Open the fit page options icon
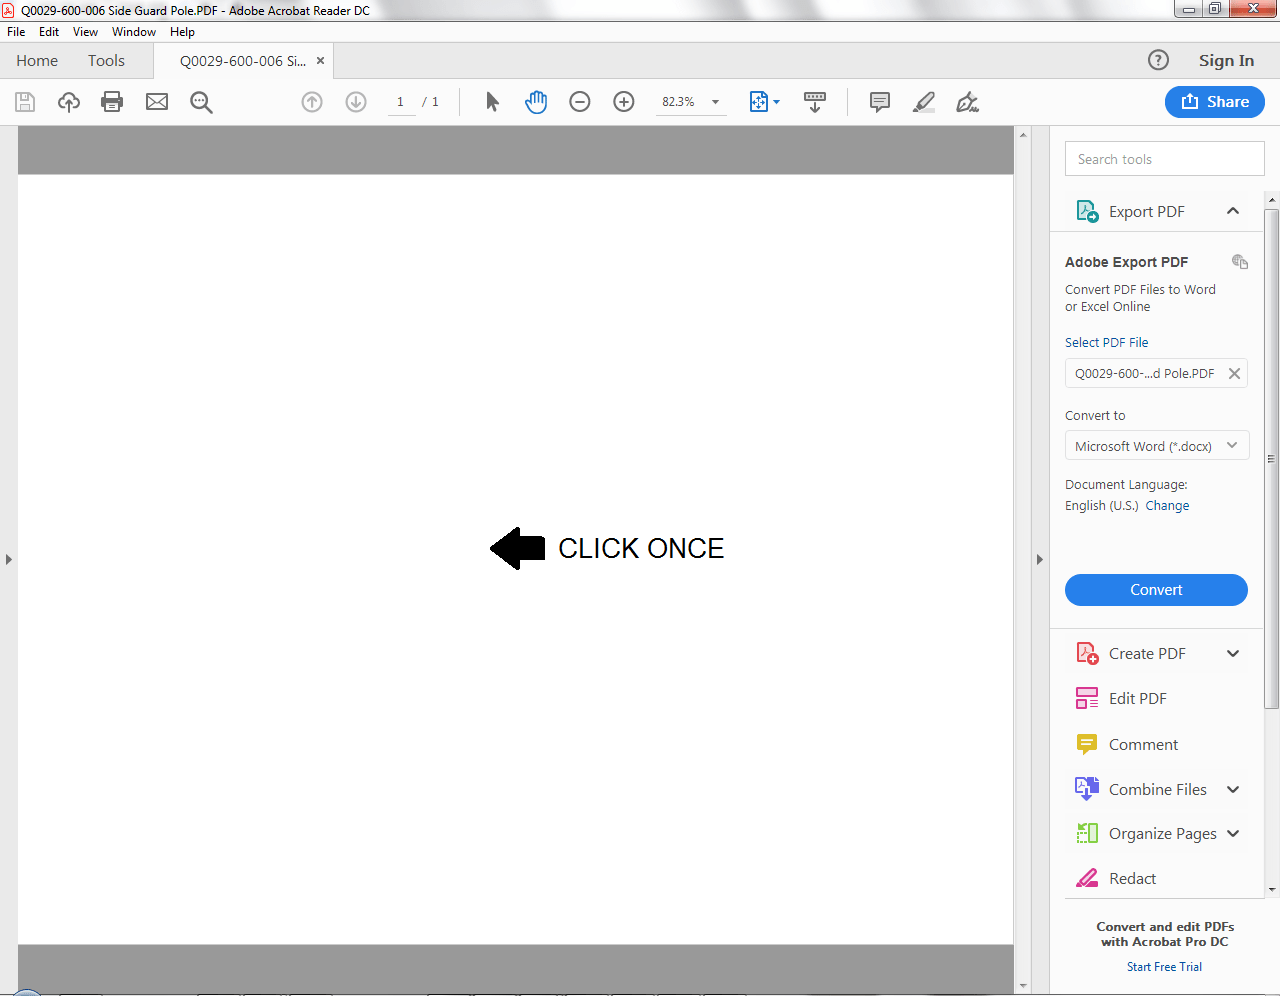 764,102
